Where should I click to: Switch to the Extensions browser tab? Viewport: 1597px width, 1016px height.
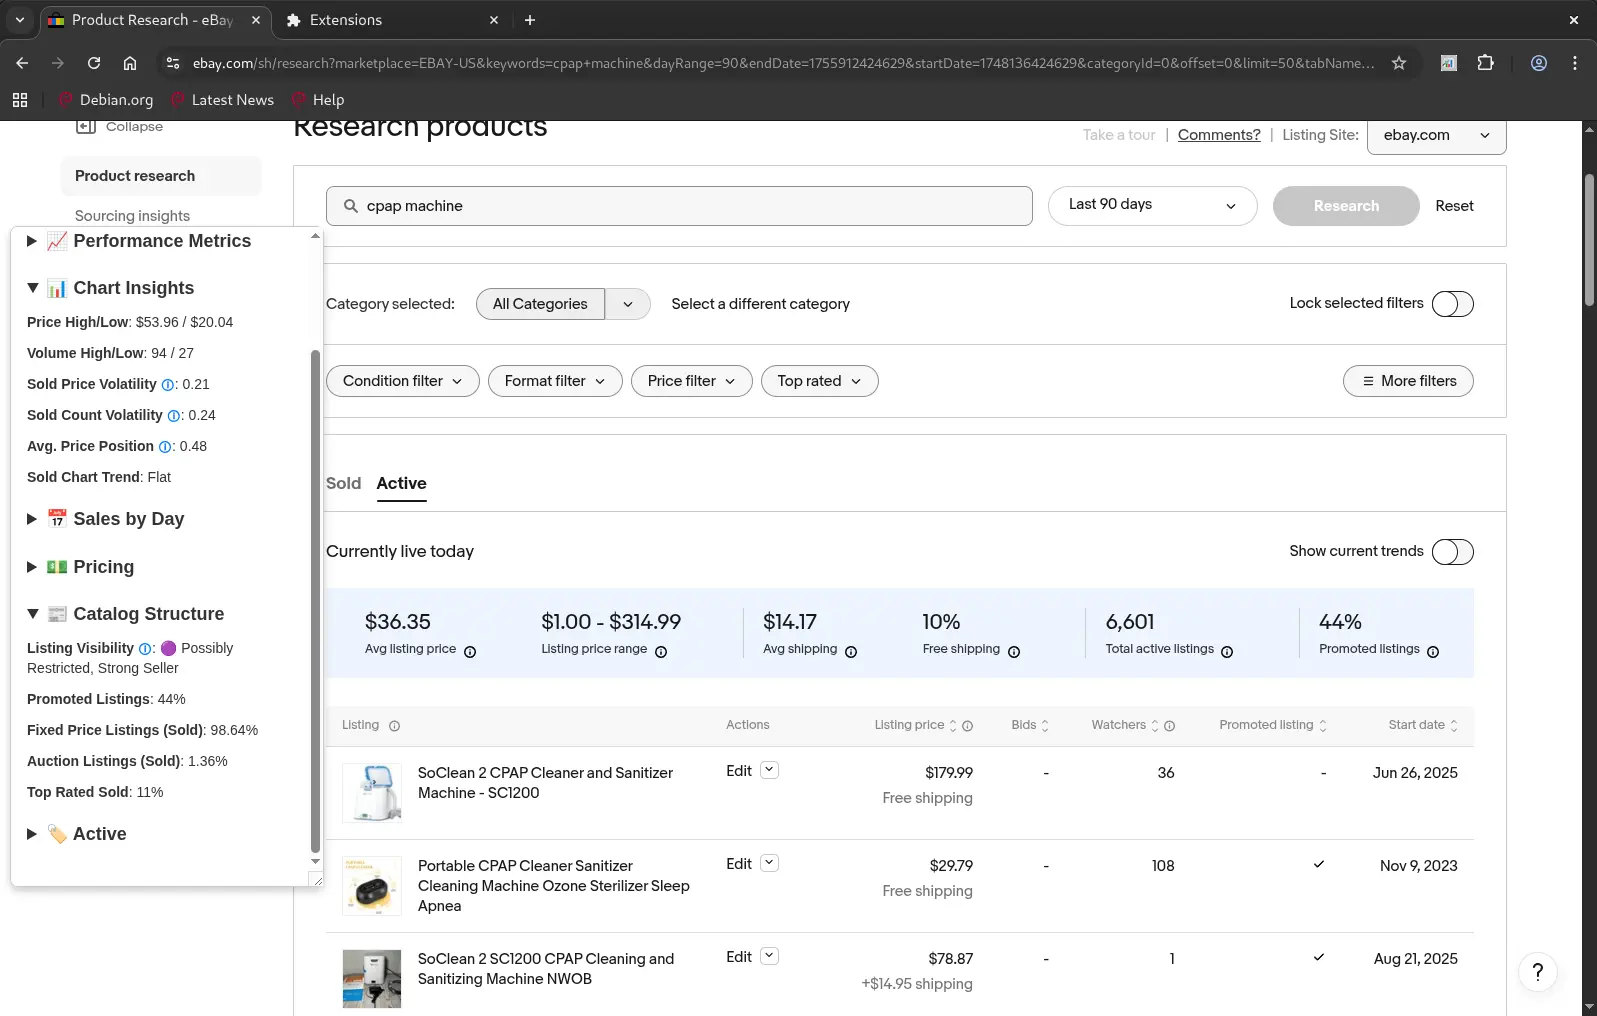(345, 20)
